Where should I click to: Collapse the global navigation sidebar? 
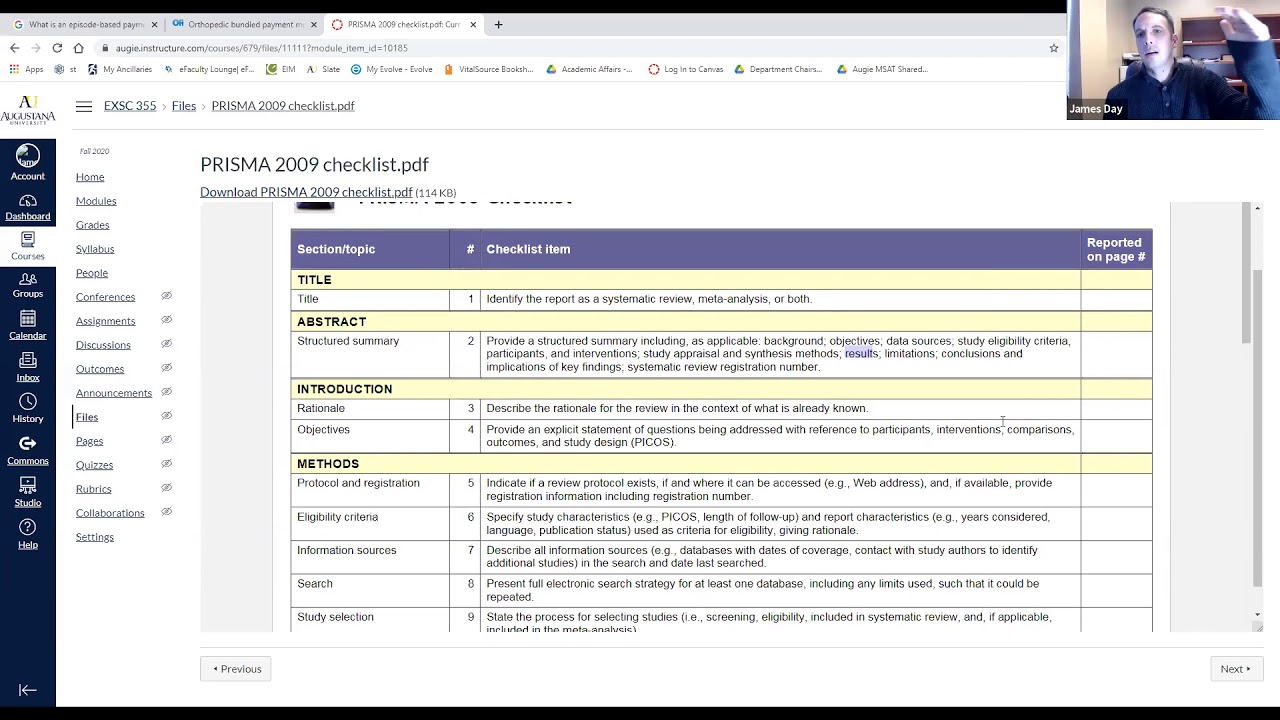(x=28, y=690)
